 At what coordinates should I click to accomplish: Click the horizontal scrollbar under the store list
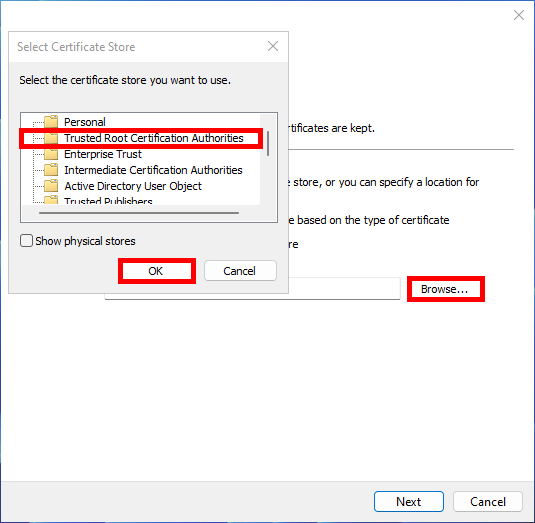139,213
